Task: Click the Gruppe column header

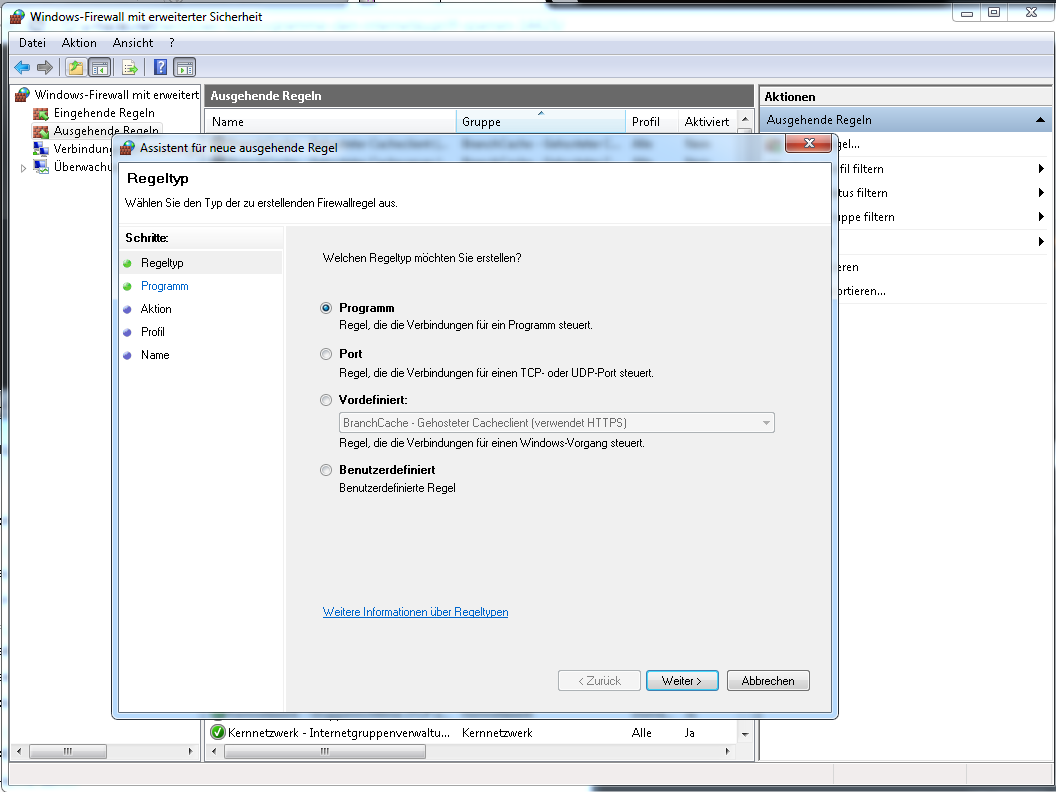Action: [x=540, y=122]
